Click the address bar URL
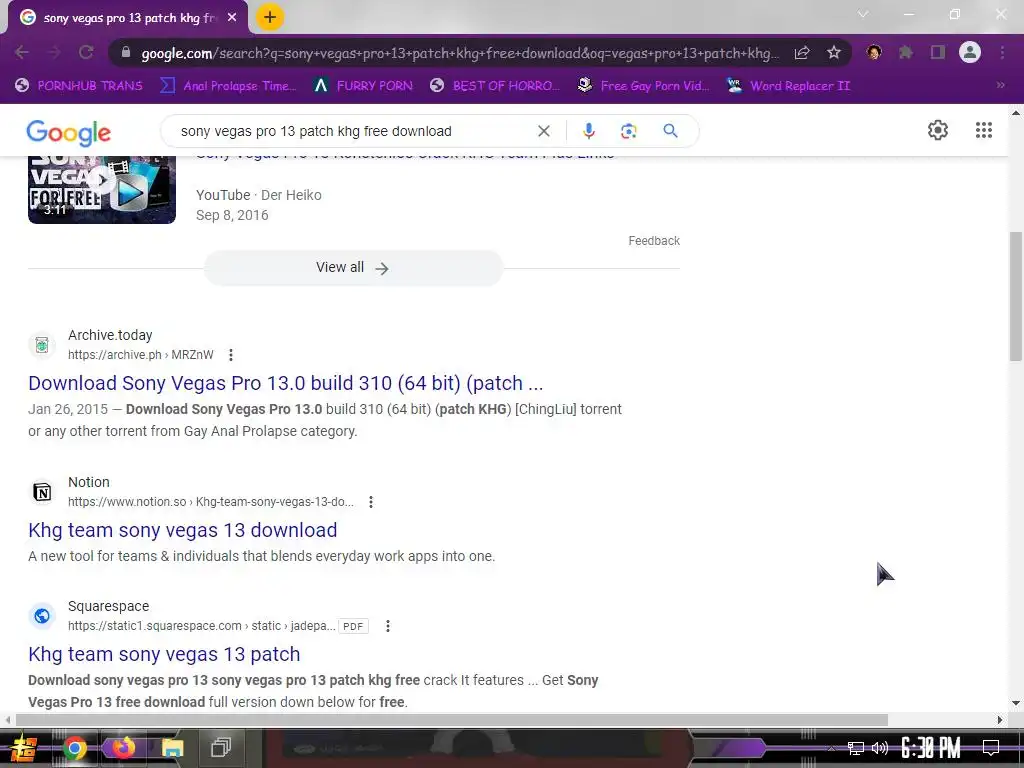The height and width of the screenshot is (768, 1024). point(460,53)
